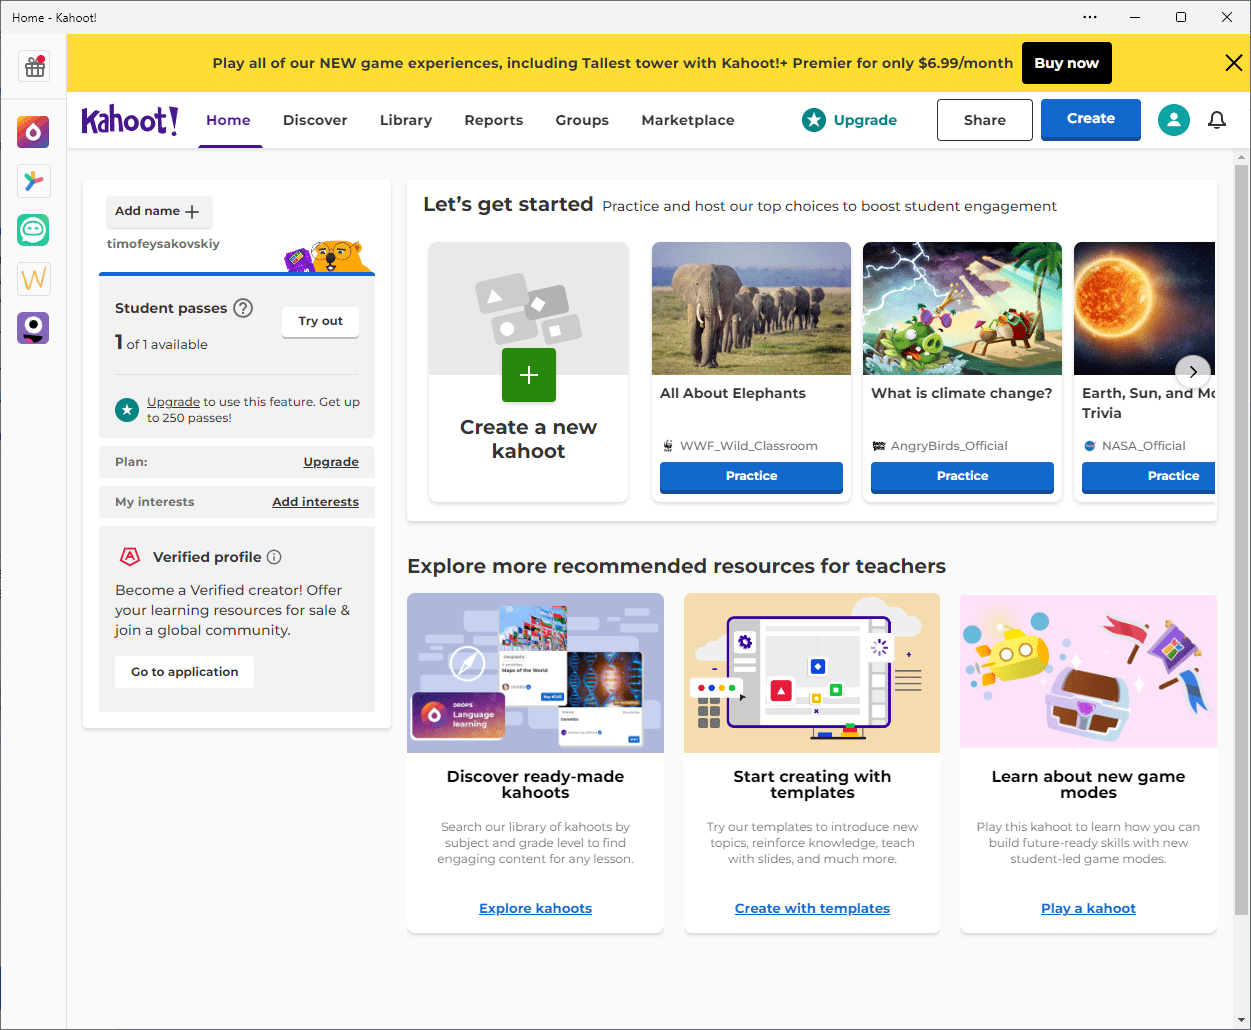Open the purple one-eyed monster app icon

point(33,328)
